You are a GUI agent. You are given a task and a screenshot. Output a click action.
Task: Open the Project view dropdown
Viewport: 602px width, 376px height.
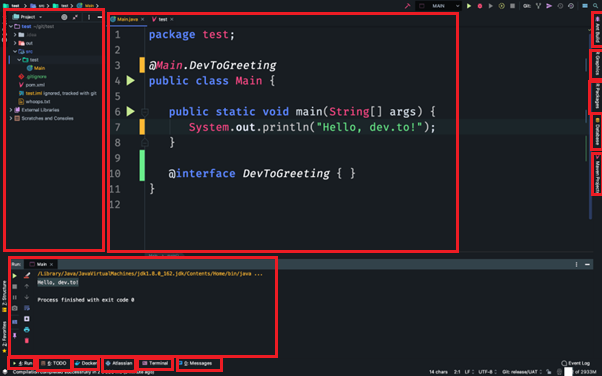tap(27, 17)
